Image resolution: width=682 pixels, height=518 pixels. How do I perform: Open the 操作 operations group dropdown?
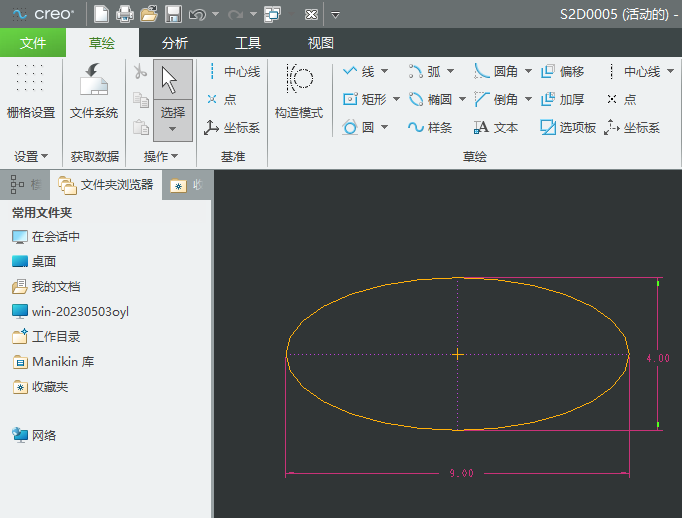pos(160,156)
